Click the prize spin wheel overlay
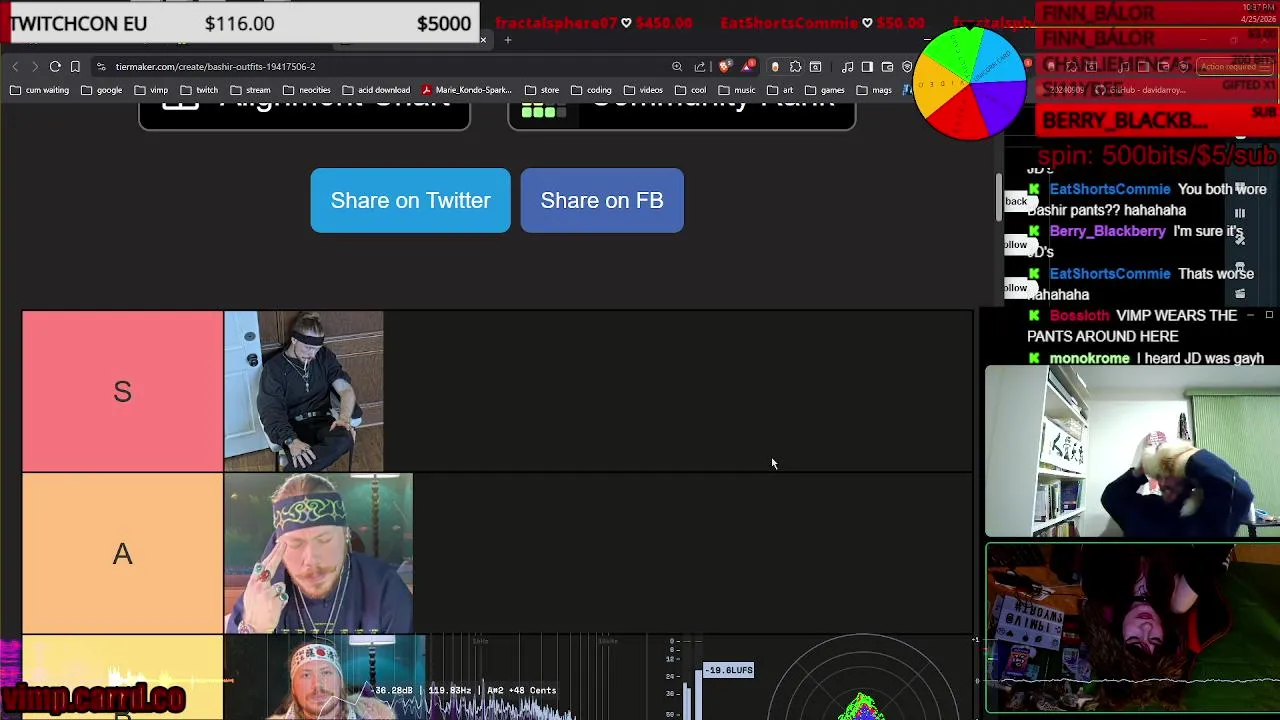The height and width of the screenshot is (720, 1280). pyautogui.click(x=970, y=84)
